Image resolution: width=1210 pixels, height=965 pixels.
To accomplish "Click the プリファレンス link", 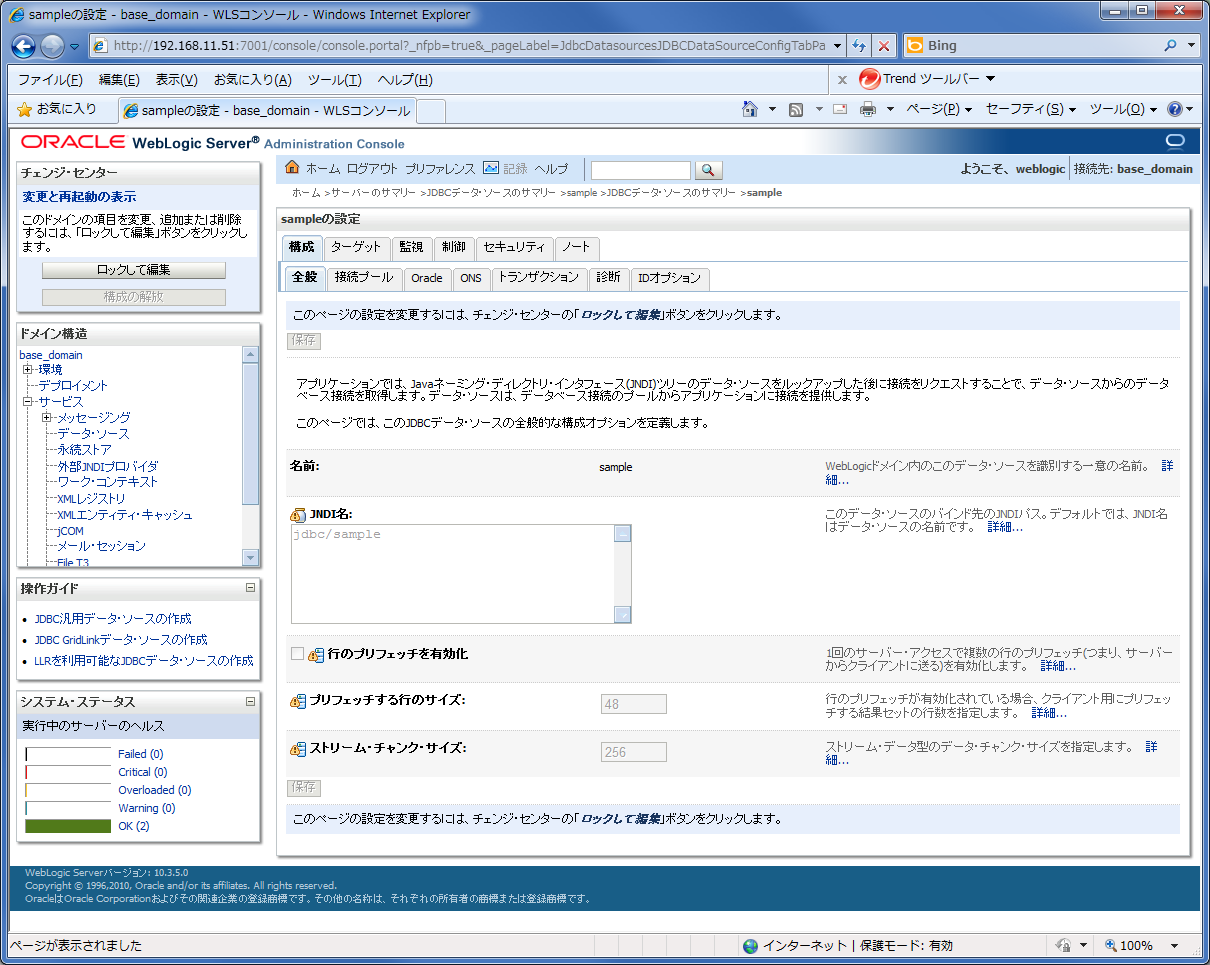I will [440, 169].
